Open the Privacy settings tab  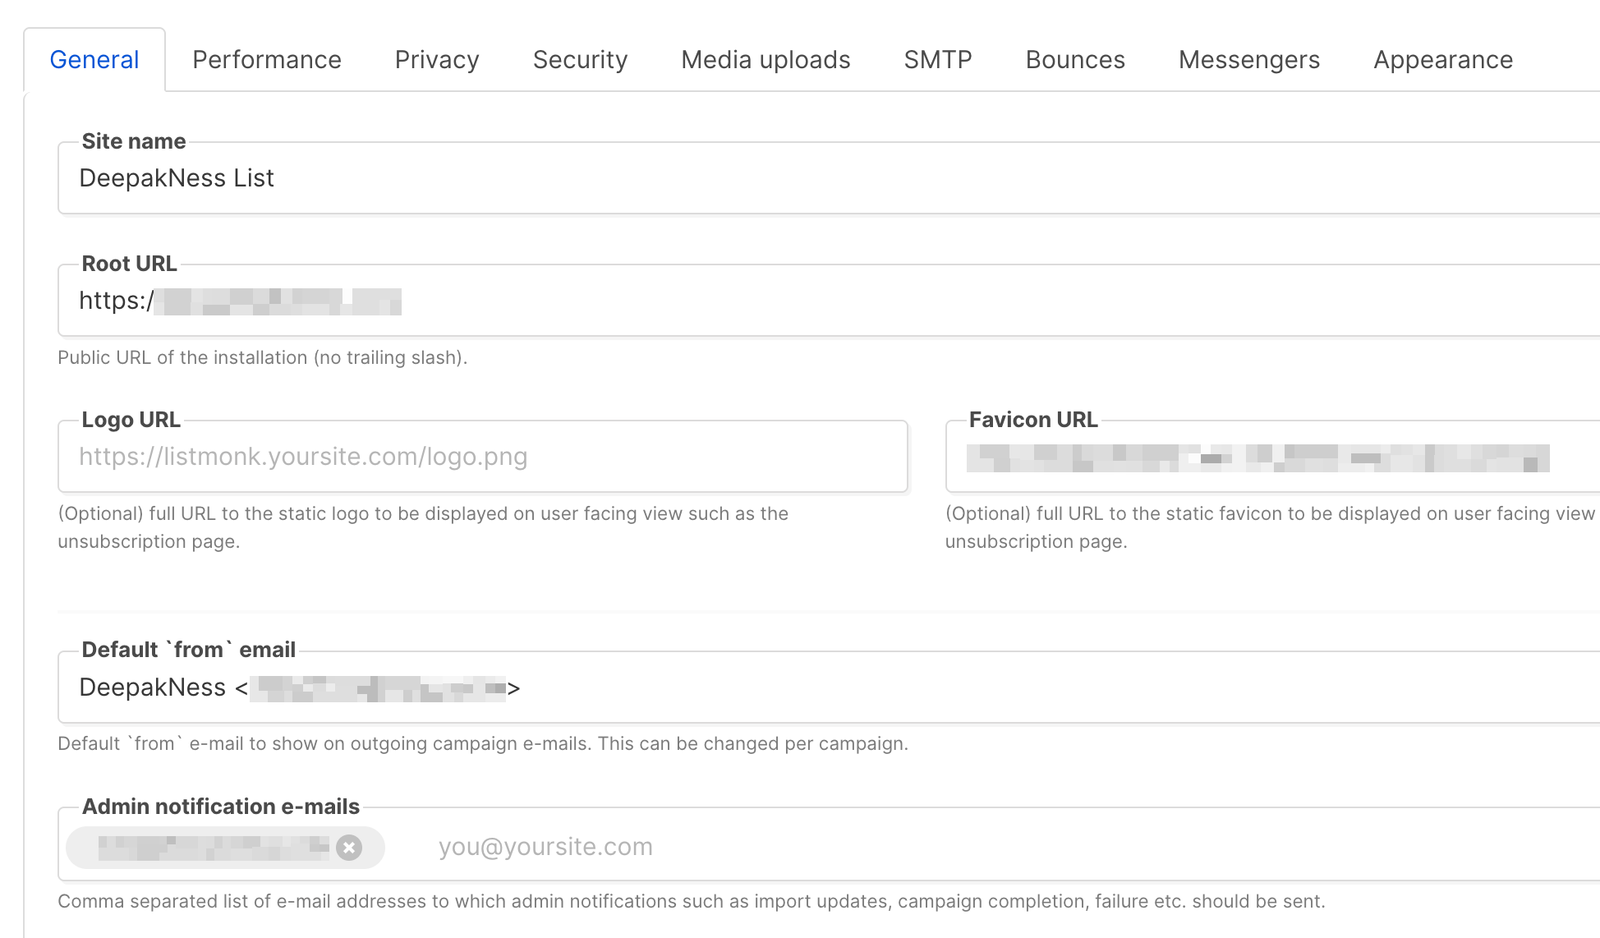pyautogui.click(x=436, y=60)
